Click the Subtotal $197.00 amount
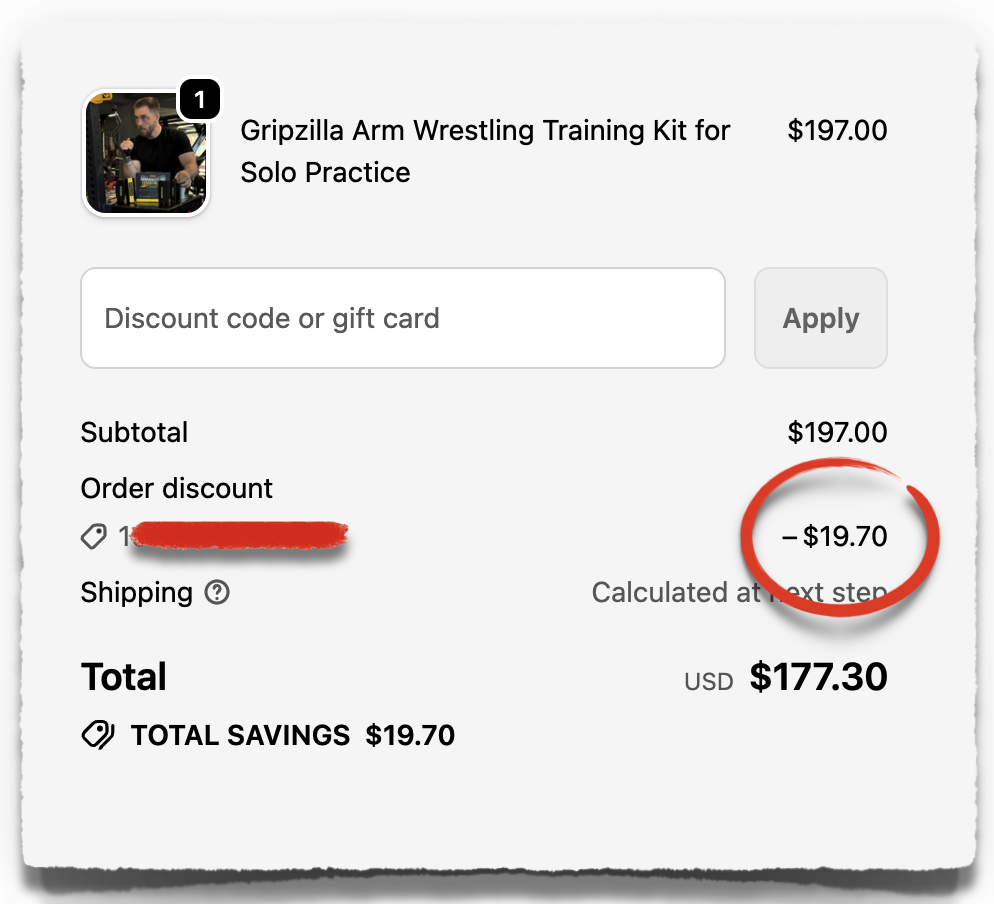Screen dimensions: 994x904 pos(838,432)
